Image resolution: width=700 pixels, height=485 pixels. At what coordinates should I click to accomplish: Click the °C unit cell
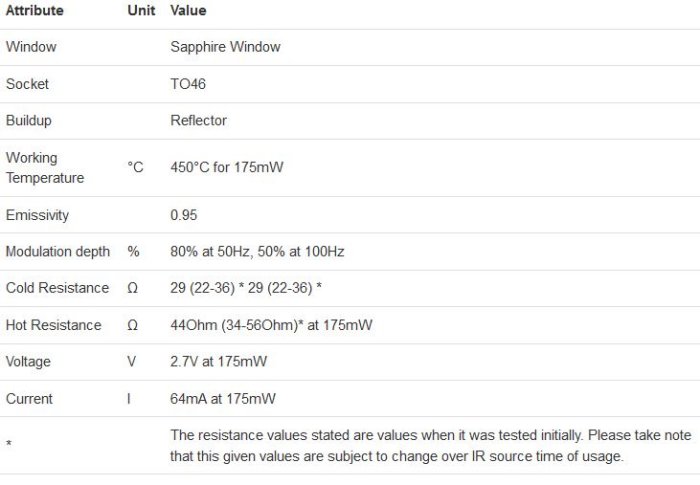click(x=136, y=167)
